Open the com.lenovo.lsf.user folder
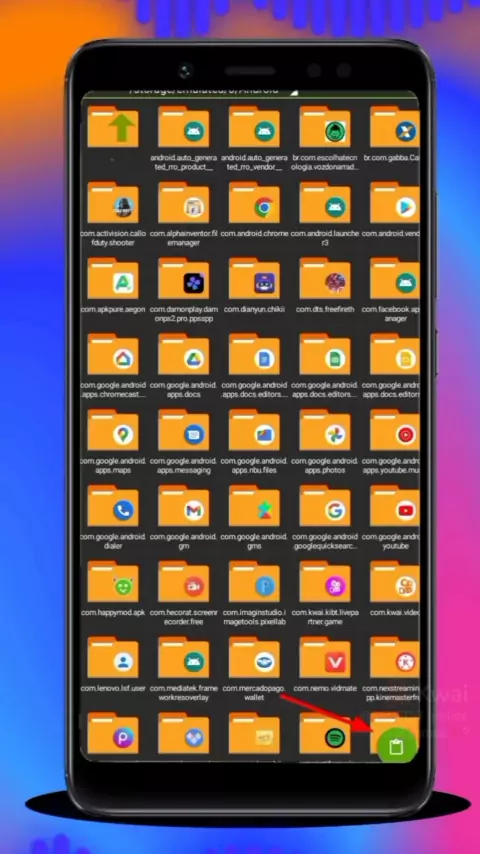480x854 pixels. coord(113,657)
